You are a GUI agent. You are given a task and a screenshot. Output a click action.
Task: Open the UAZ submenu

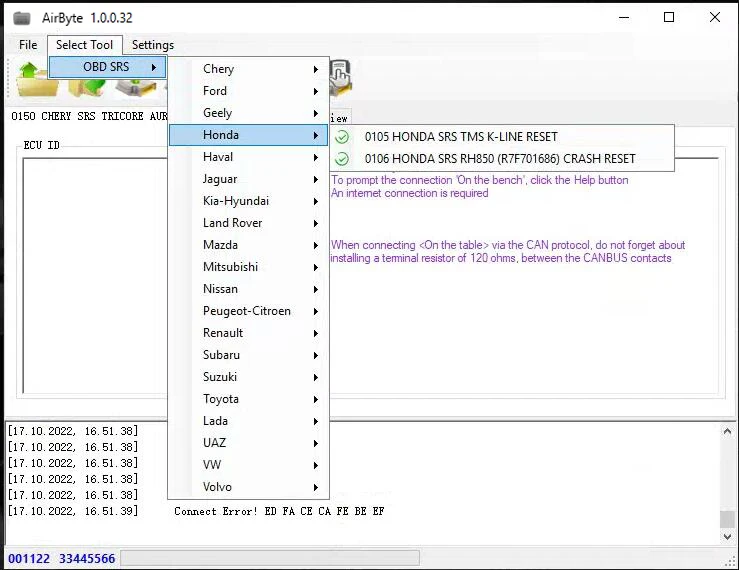pos(248,443)
